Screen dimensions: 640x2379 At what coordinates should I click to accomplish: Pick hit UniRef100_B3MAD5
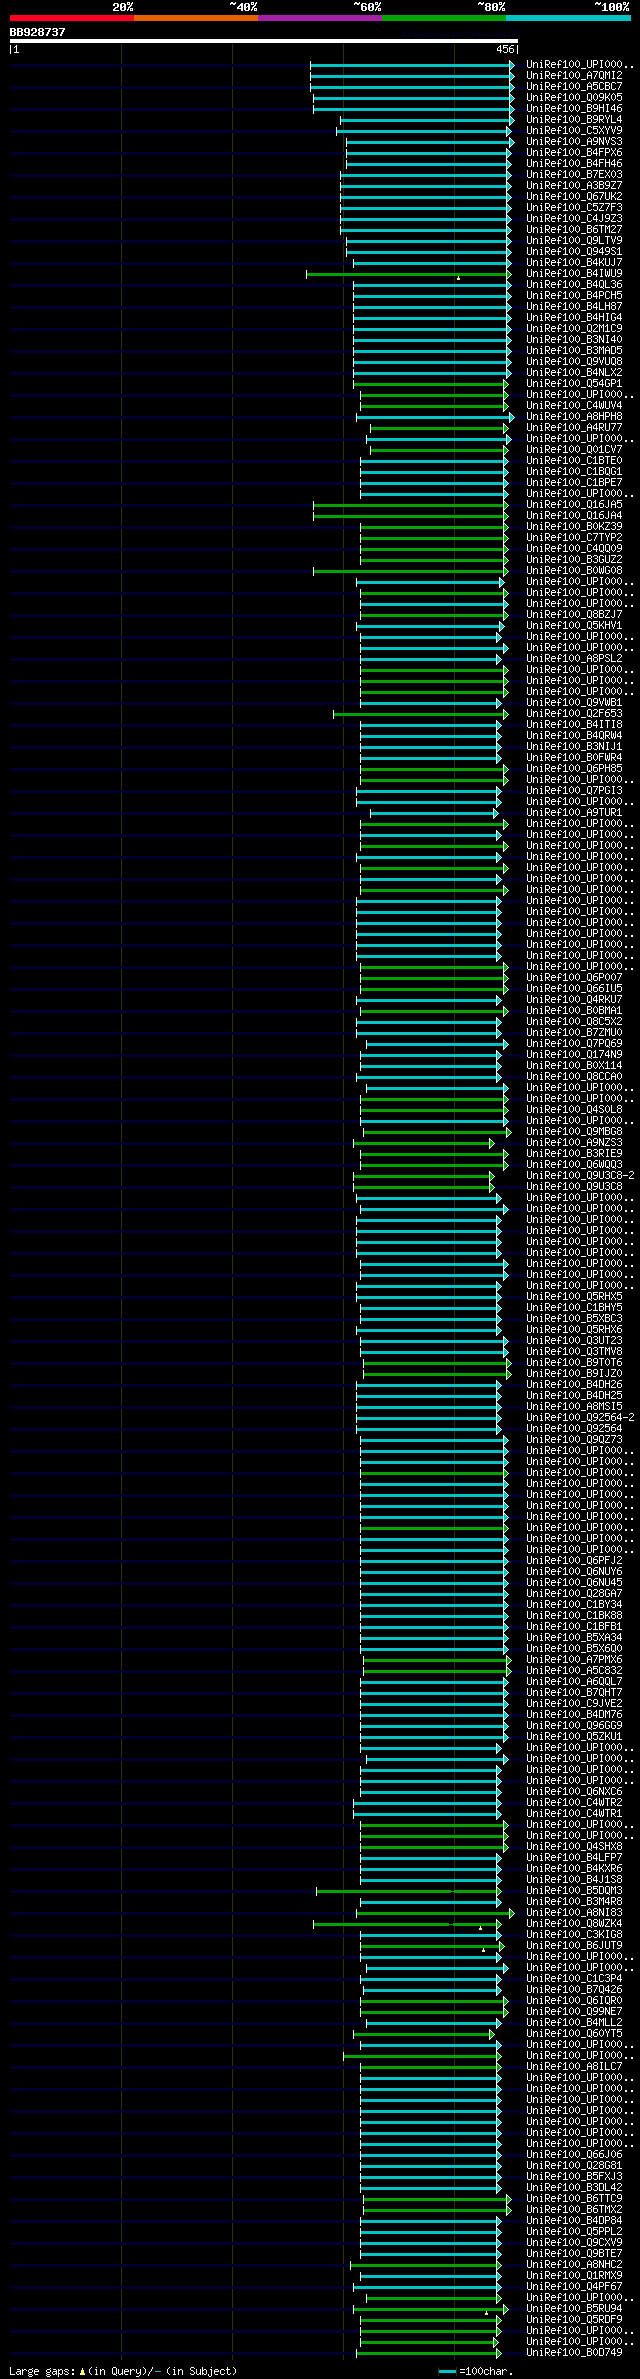(x=574, y=351)
